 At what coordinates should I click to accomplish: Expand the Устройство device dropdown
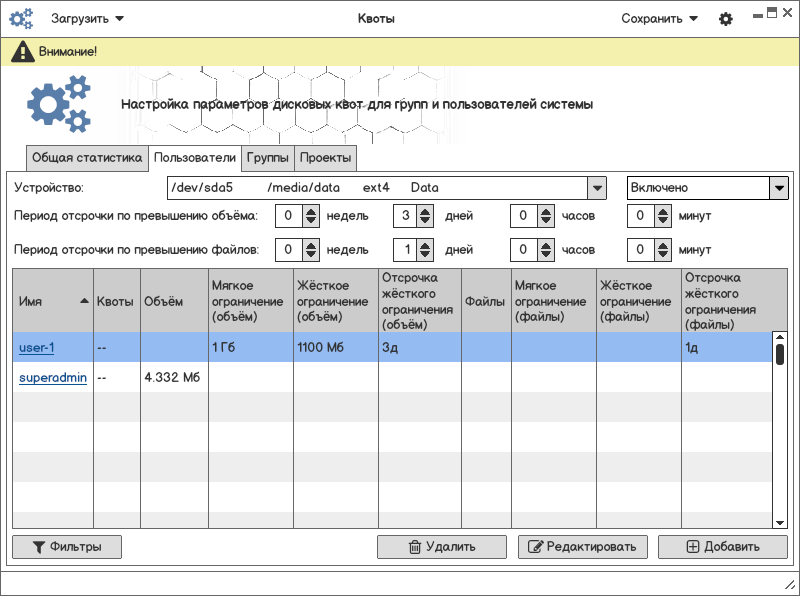(596, 188)
